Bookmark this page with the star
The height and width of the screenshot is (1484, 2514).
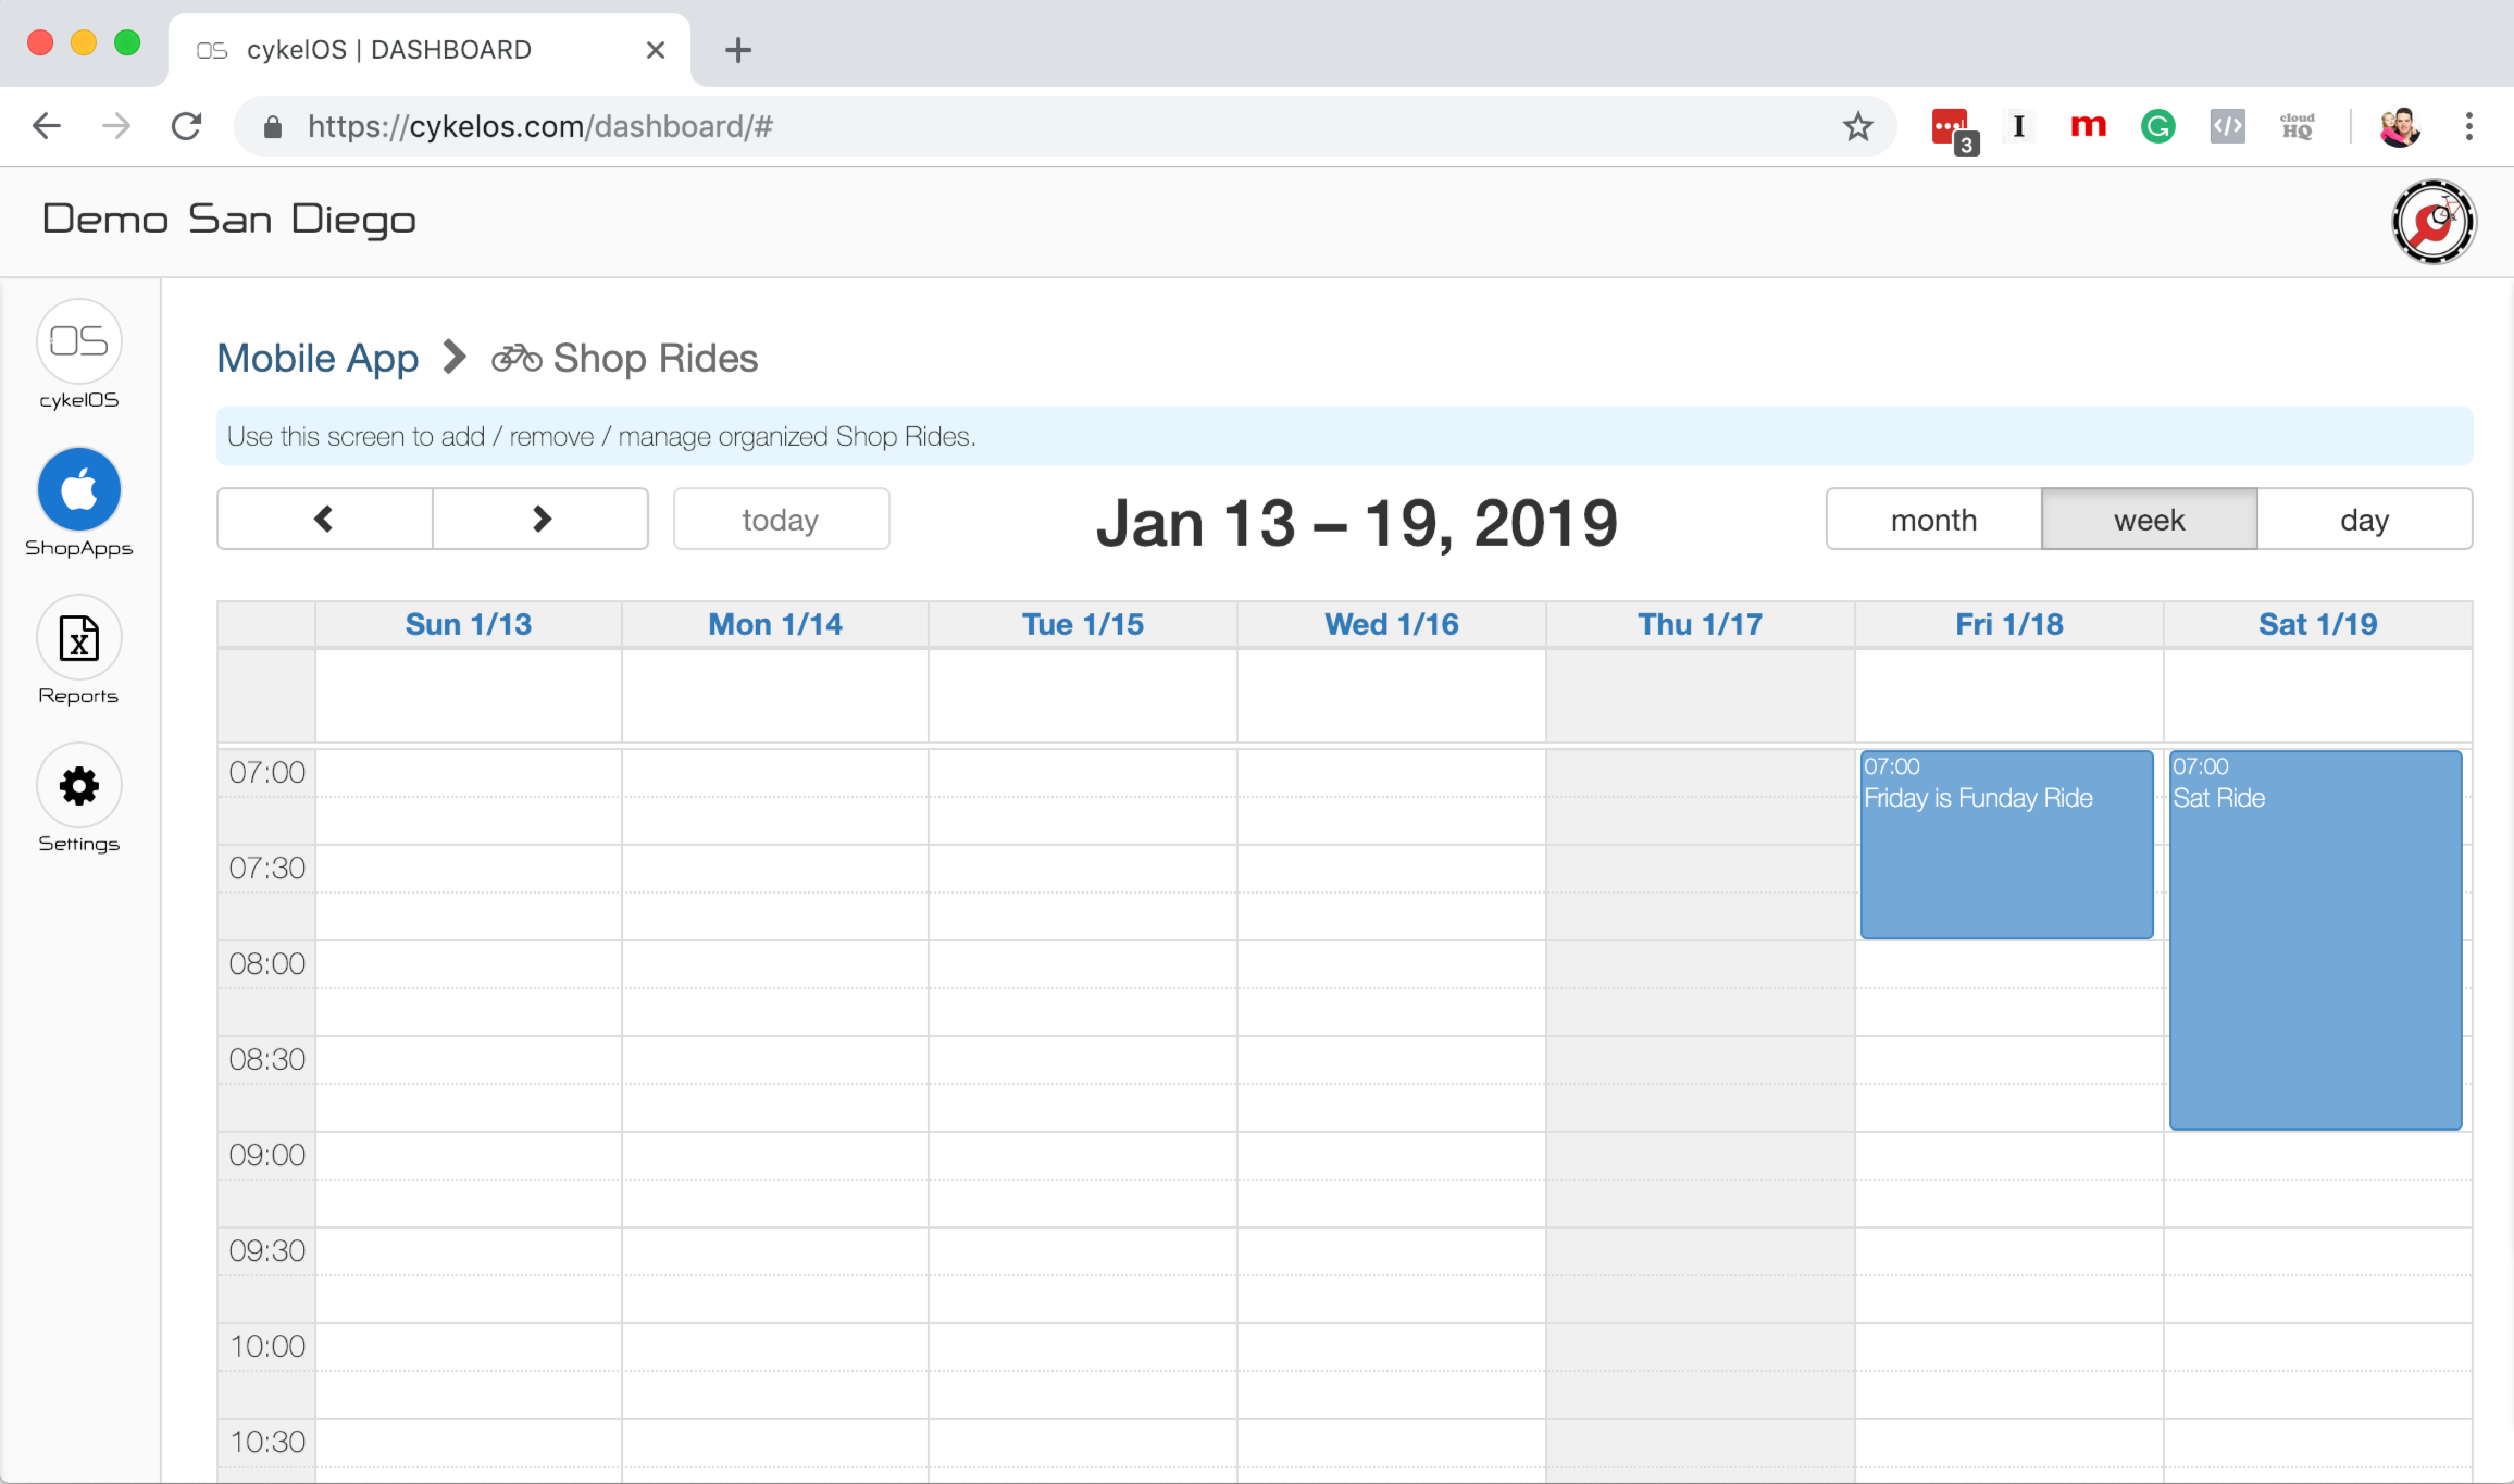pyautogui.click(x=1858, y=126)
